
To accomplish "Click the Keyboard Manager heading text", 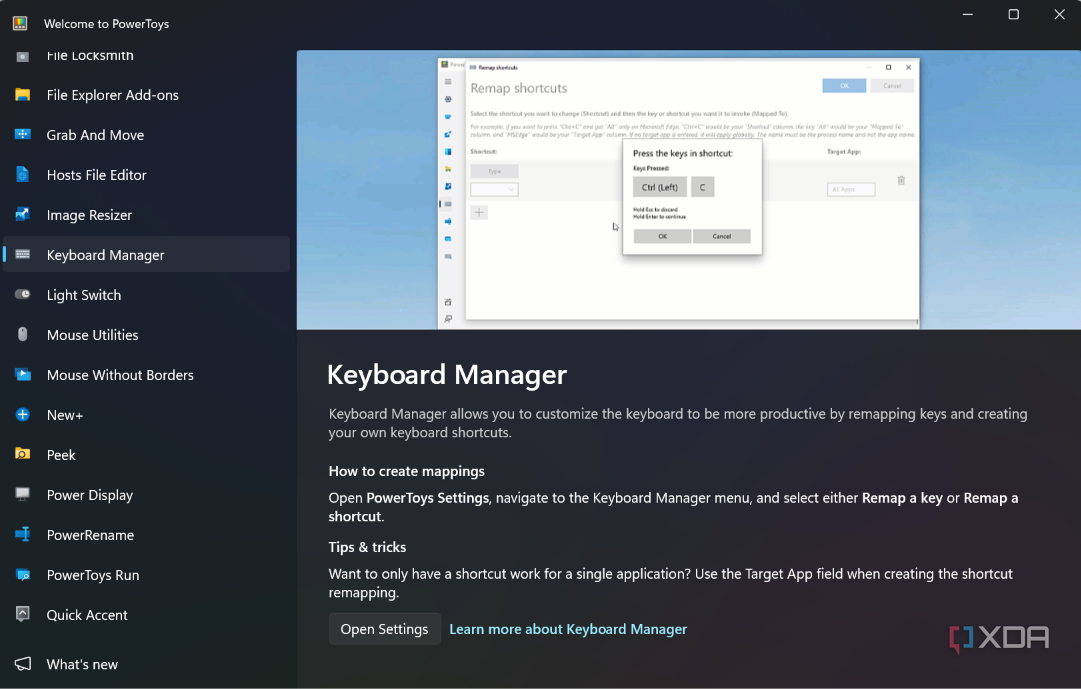I will pyautogui.click(x=447, y=375).
